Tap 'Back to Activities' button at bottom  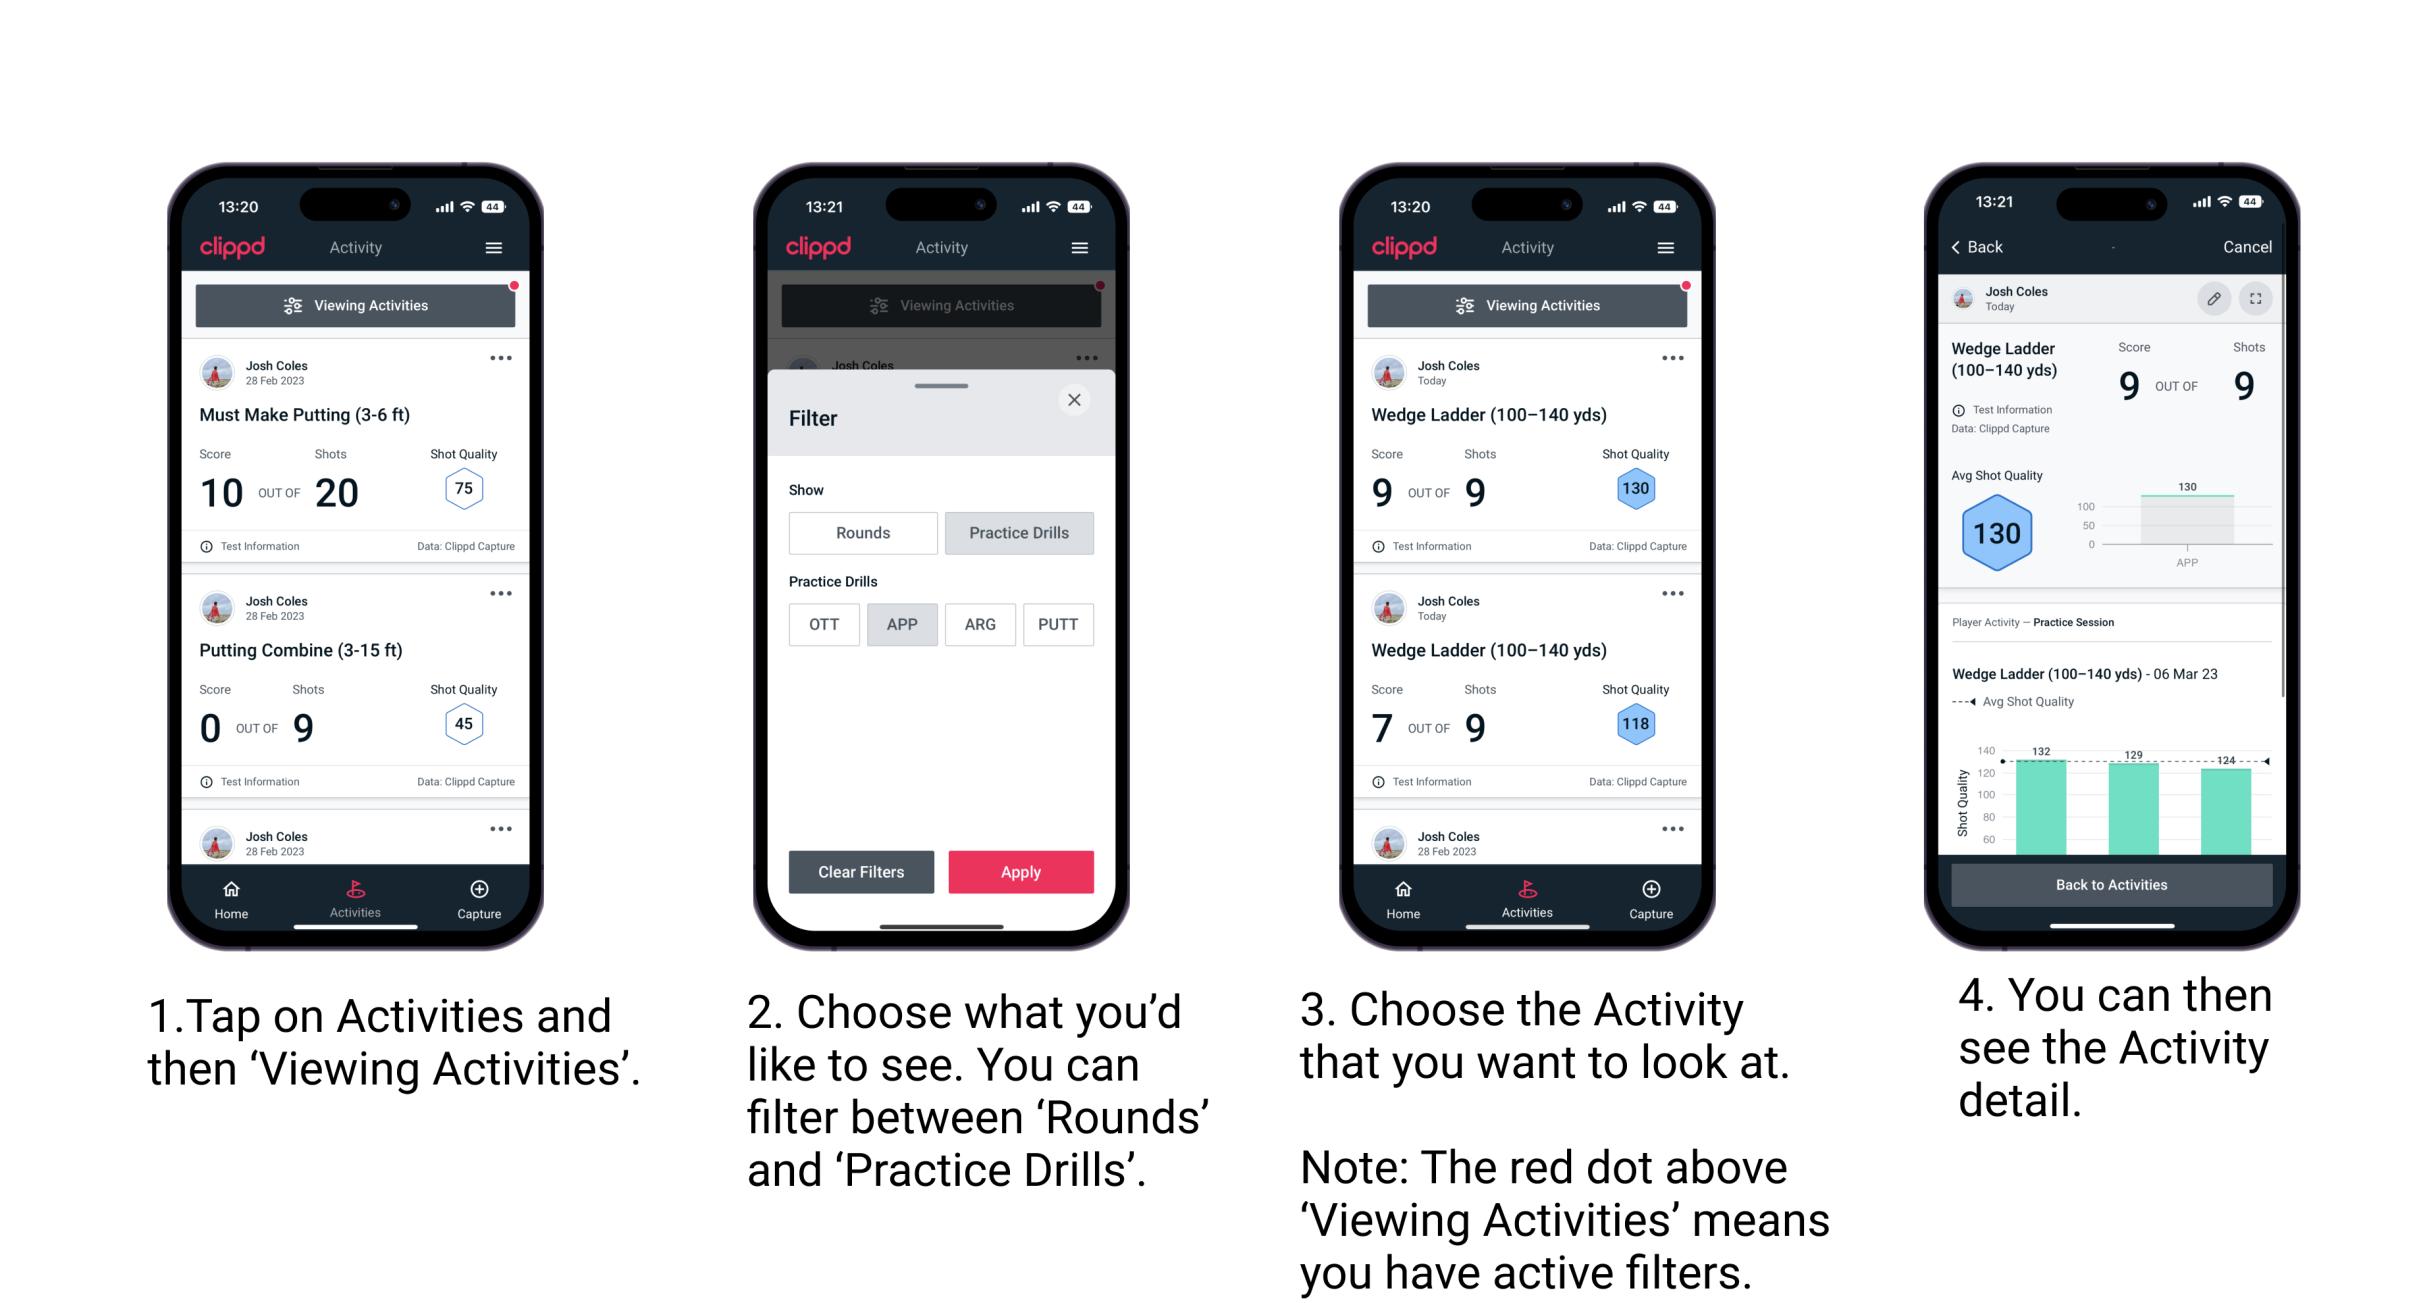click(x=2112, y=886)
